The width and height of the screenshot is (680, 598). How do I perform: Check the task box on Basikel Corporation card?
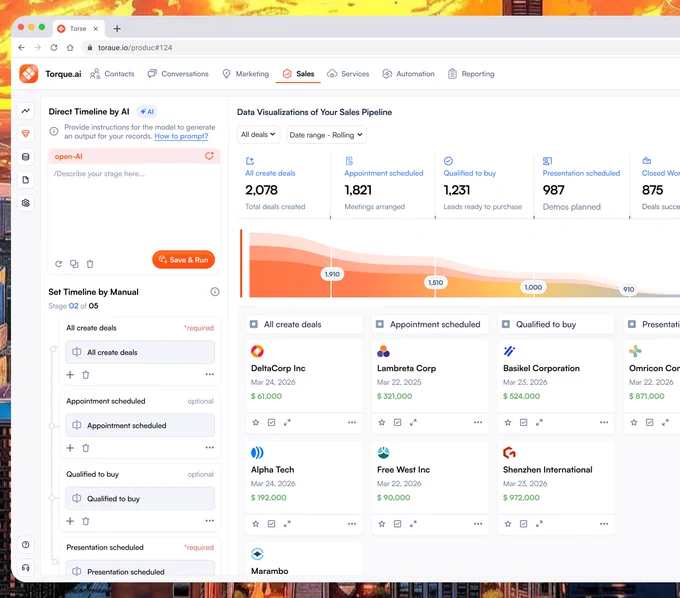pyautogui.click(x=523, y=422)
